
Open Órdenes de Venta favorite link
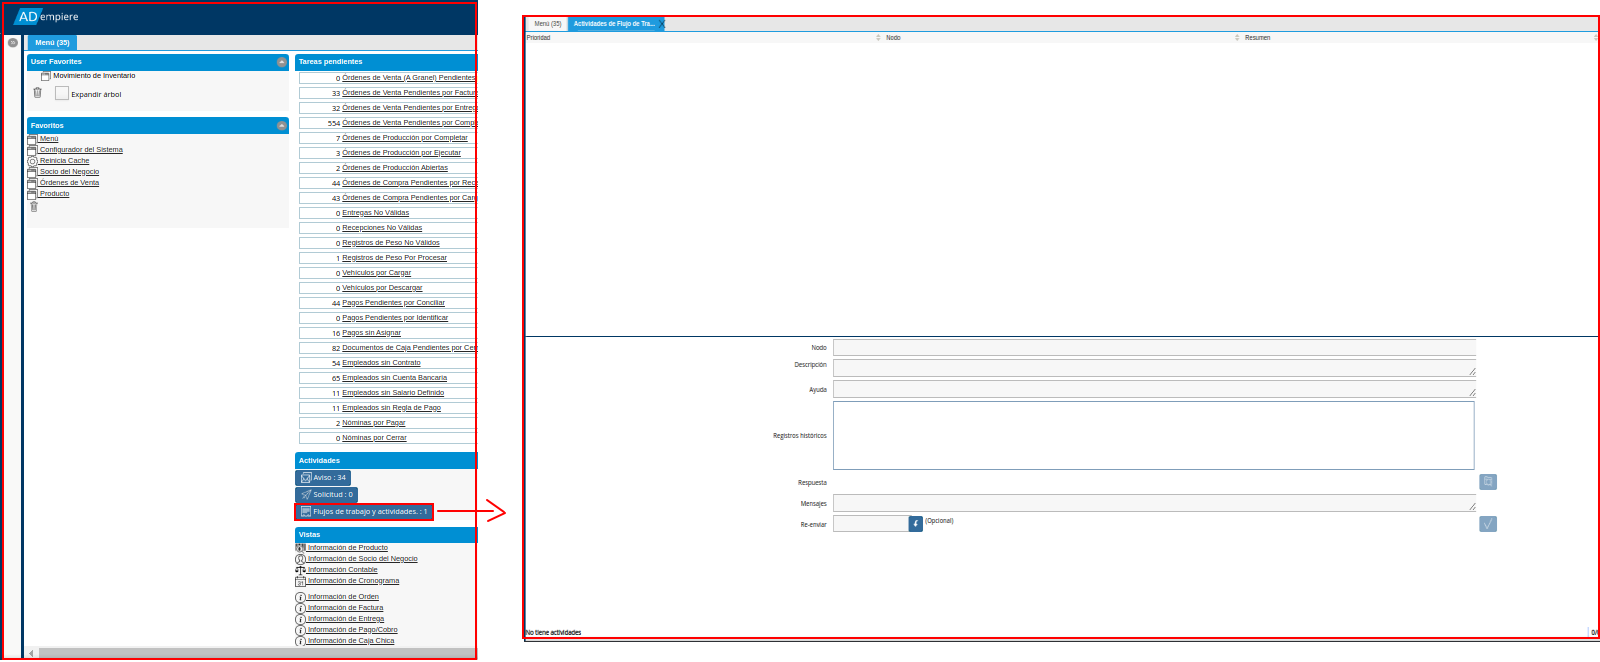(x=69, y=183)
